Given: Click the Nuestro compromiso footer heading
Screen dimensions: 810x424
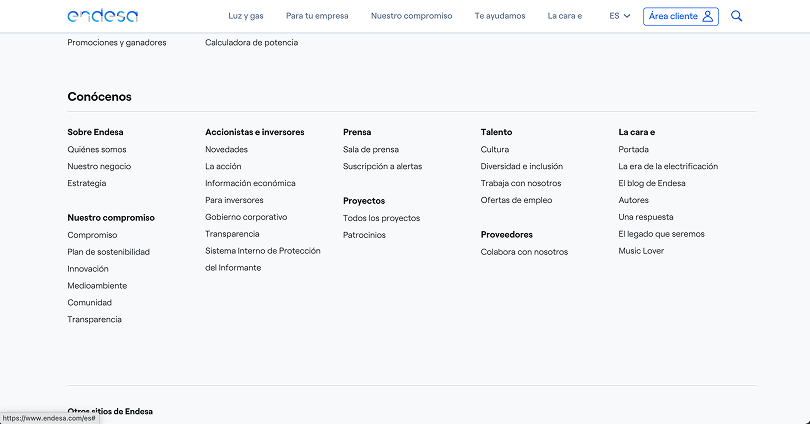Looking at the screenshot, I should click(x=111, y=218).
